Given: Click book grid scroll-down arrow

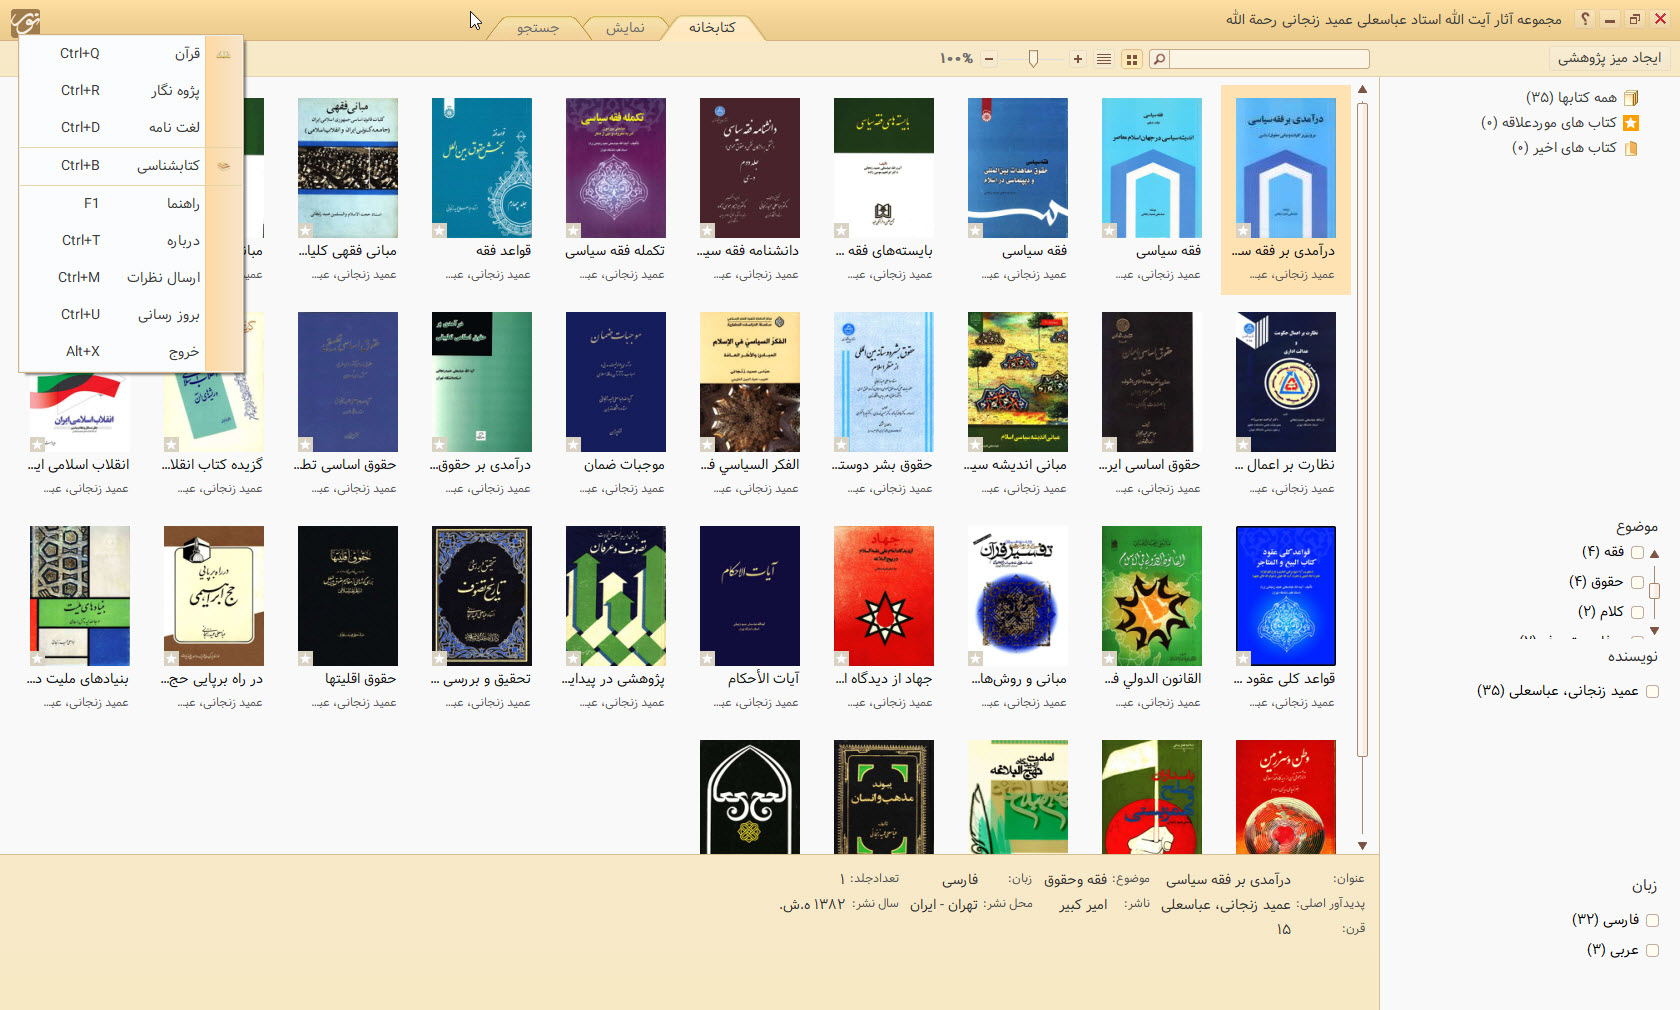Looking at the screenshot, I should click(x=1362, y=846).
